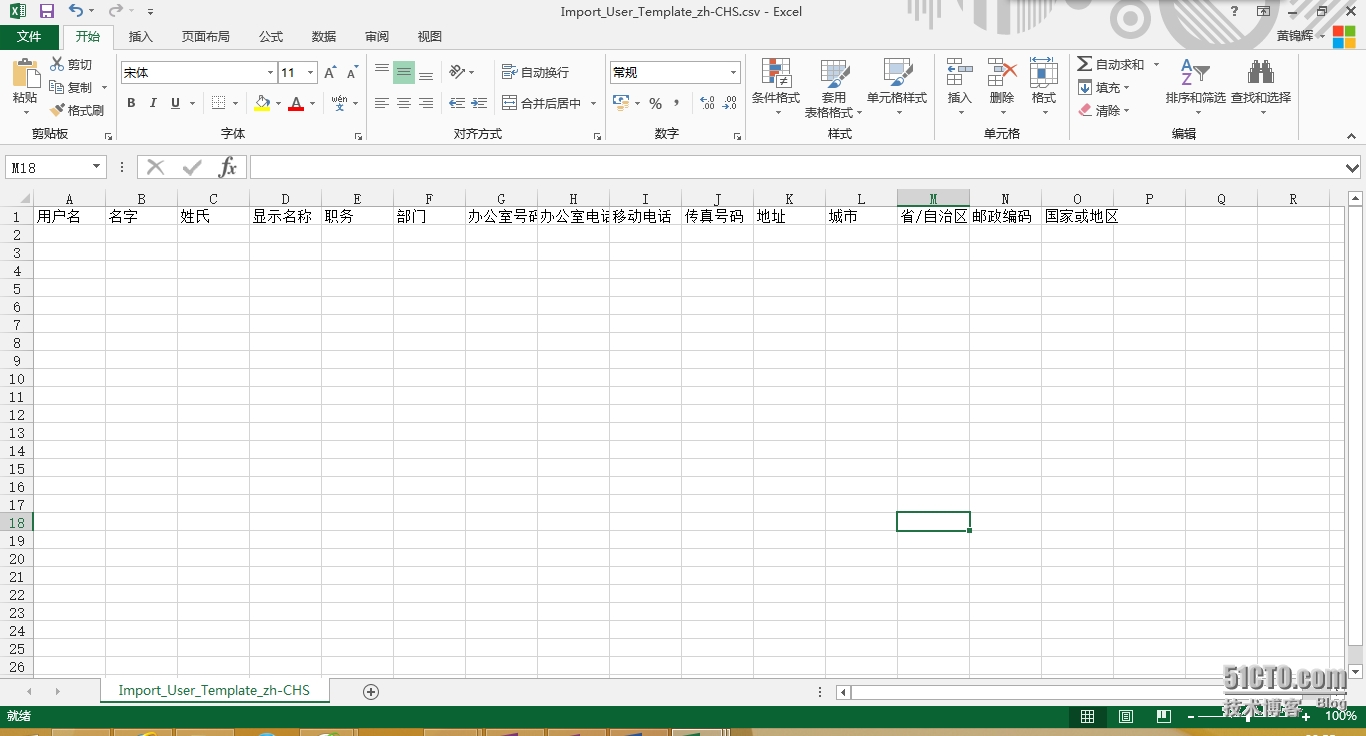The image size is (1366, 736).
Task: Click the AutoSum sigma icon
Action: 1085,64
